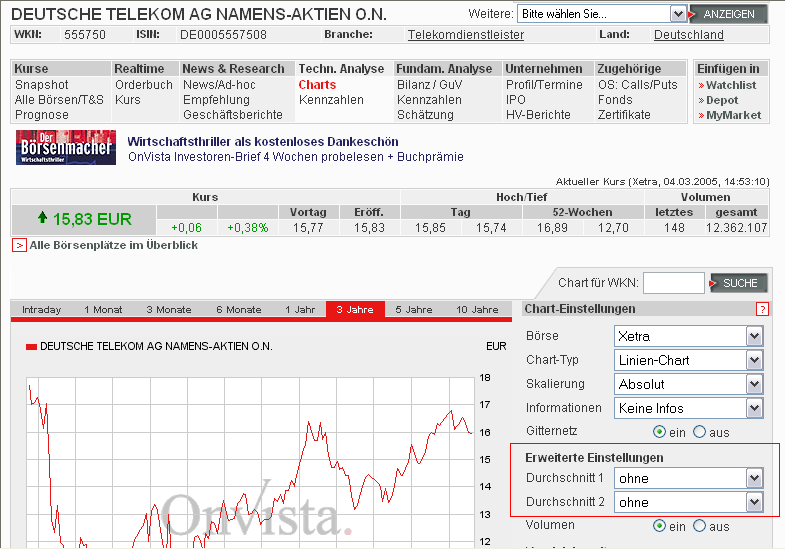Screen dimensions: 787x549
Task: Open the Informationen Keine Infos dropdown
Action: (x=689, y=408)
